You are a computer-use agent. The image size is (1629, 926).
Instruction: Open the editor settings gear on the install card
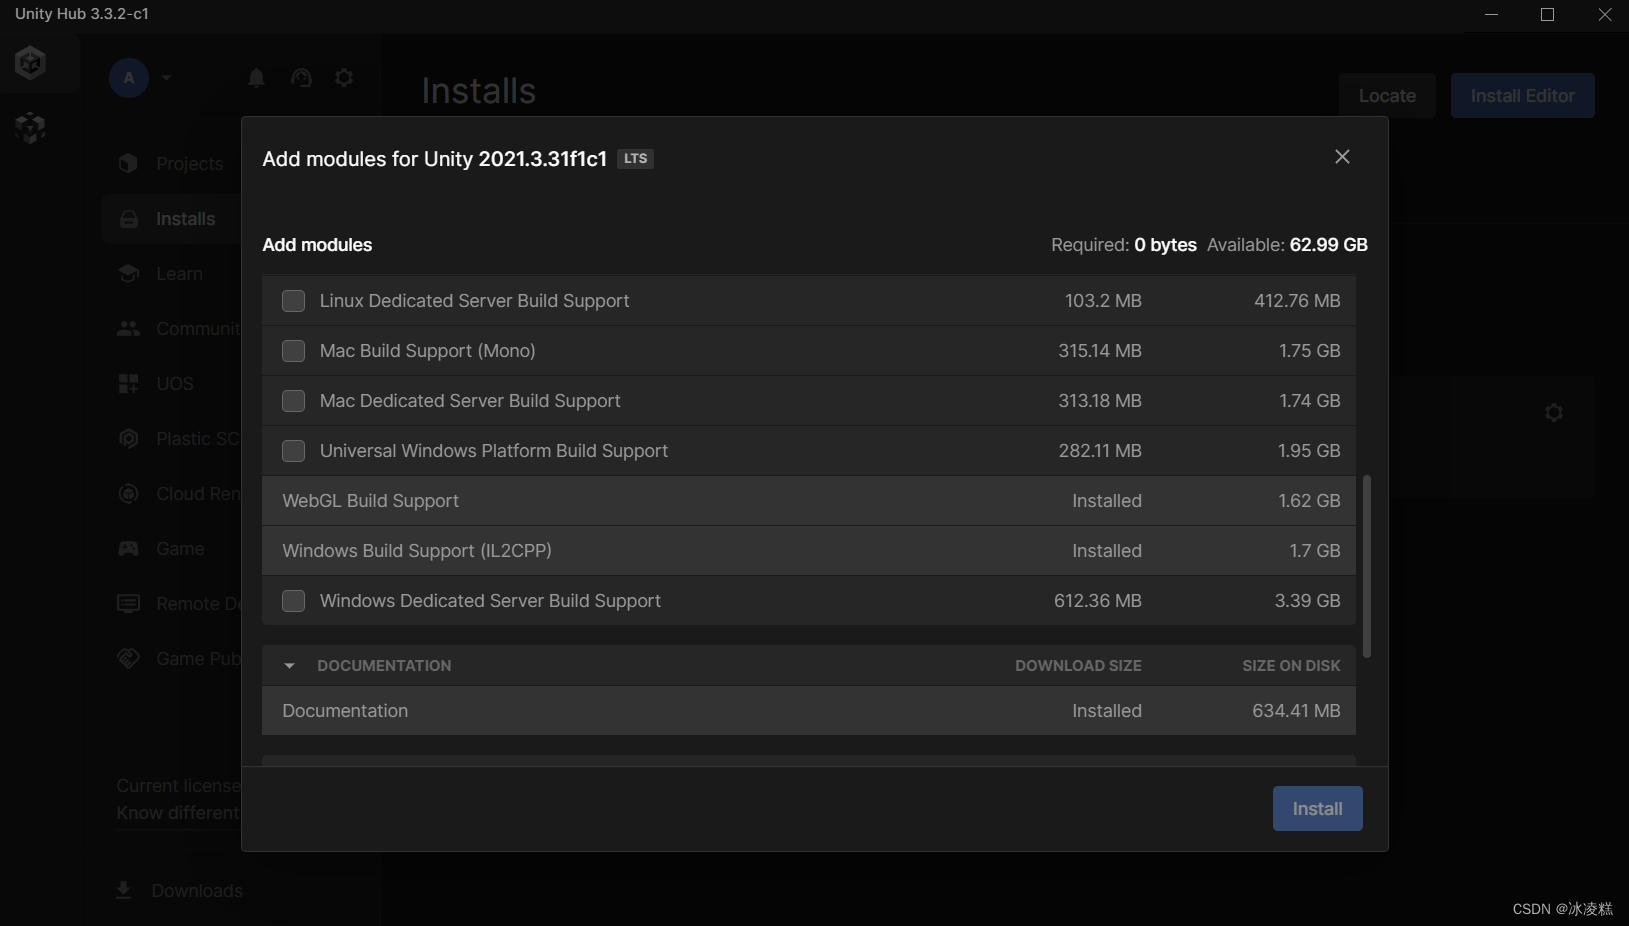[x=1553, y=412]
